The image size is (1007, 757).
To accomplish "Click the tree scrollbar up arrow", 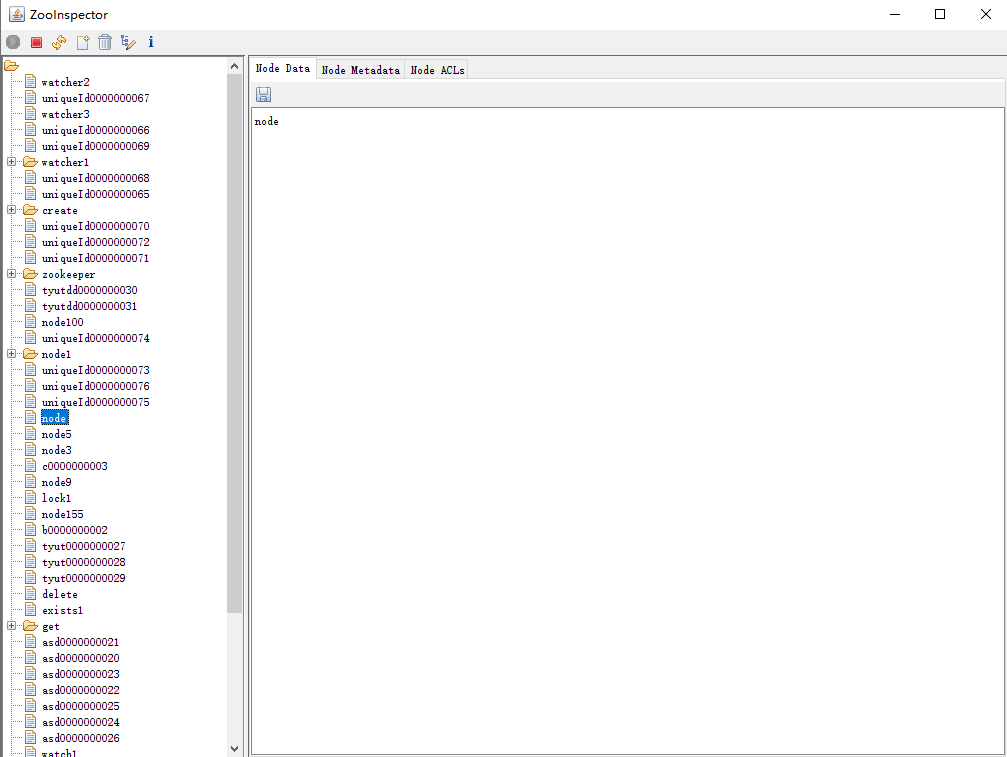I will (234, 66).
